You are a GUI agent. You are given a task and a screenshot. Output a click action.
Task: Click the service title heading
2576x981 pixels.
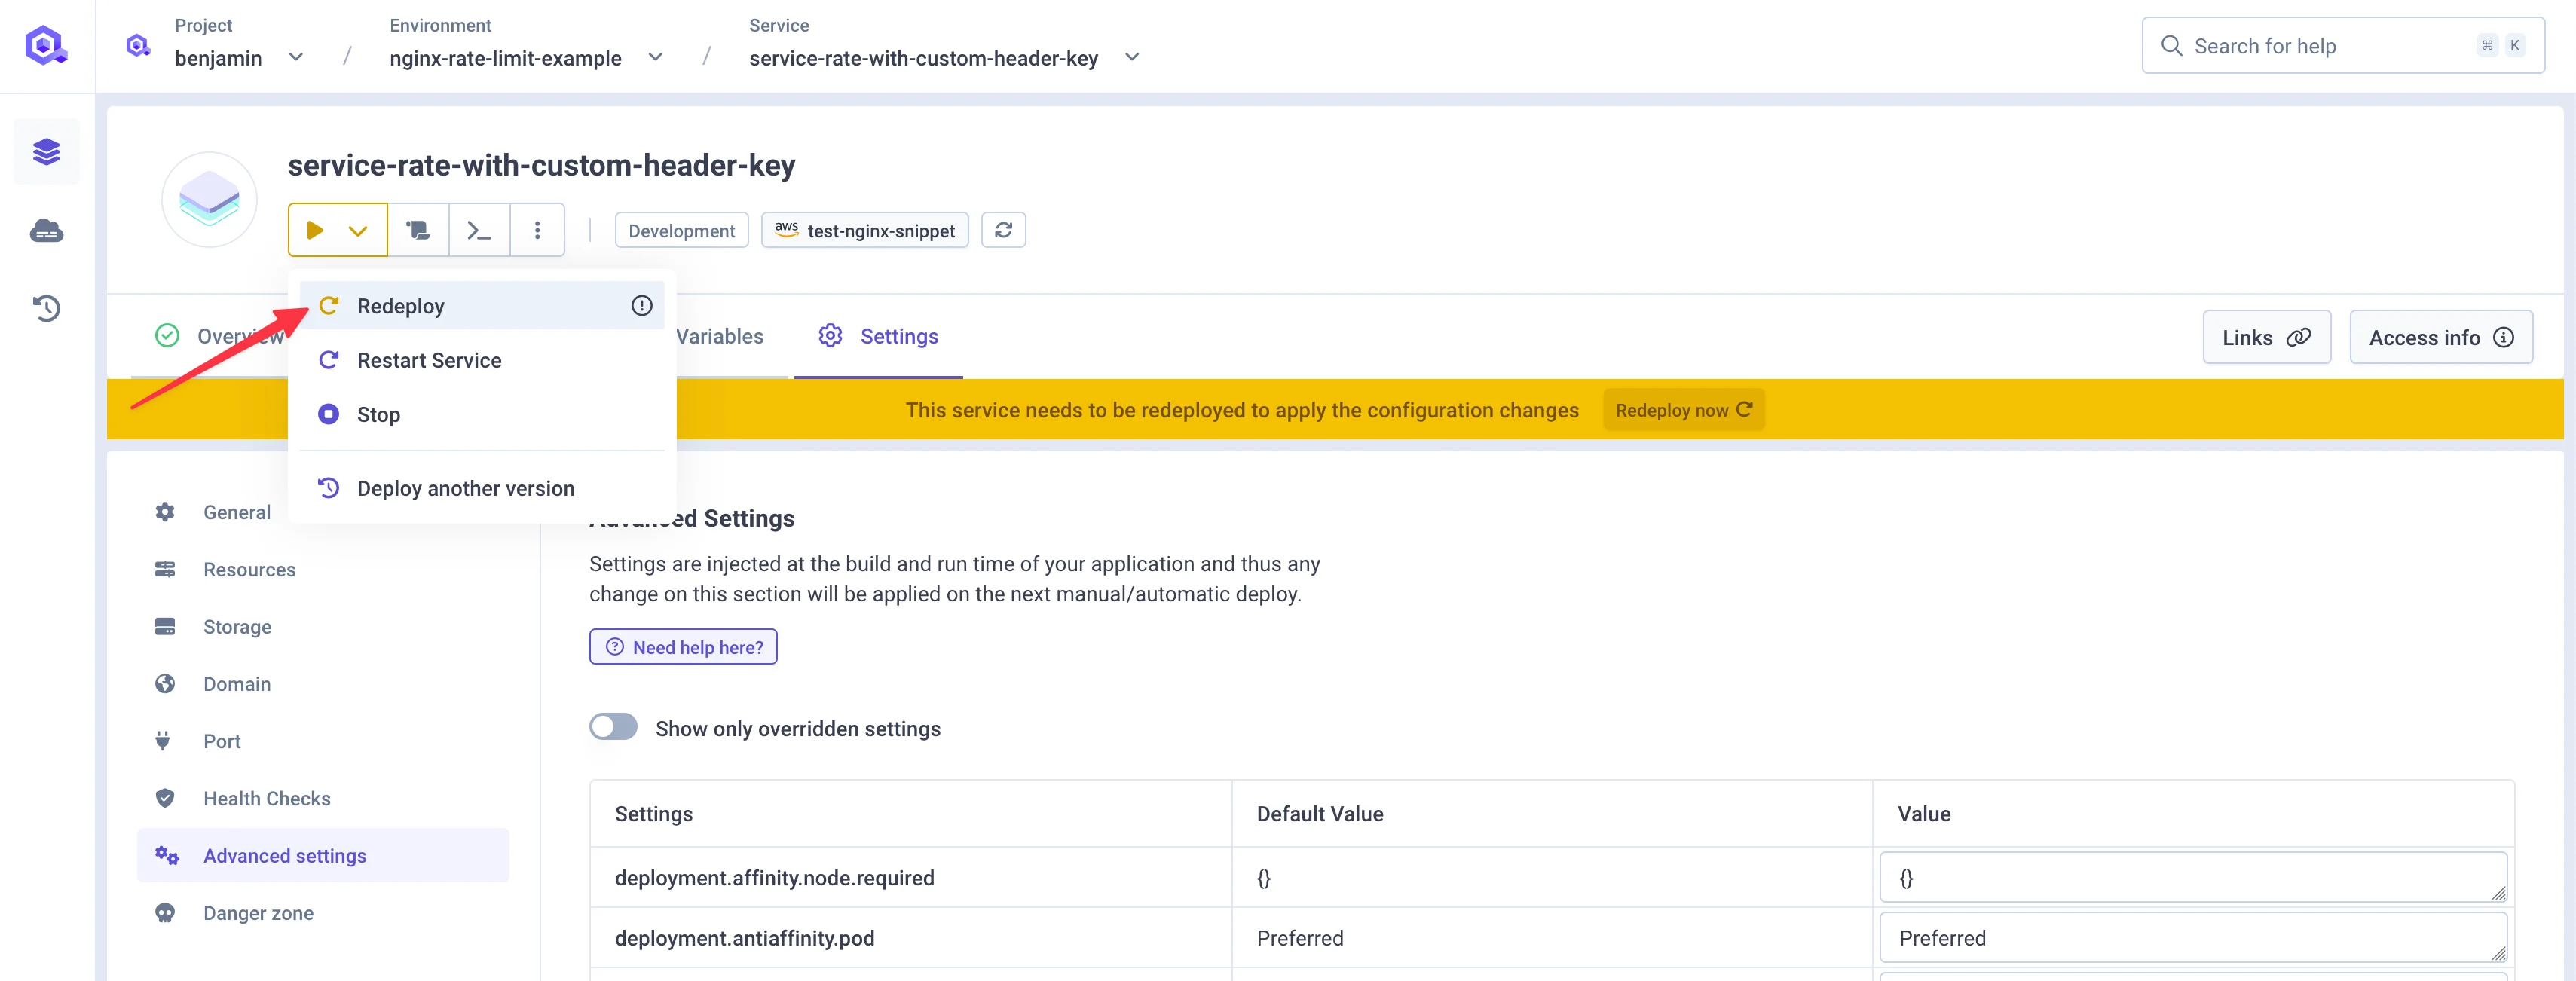pos(541,165)
